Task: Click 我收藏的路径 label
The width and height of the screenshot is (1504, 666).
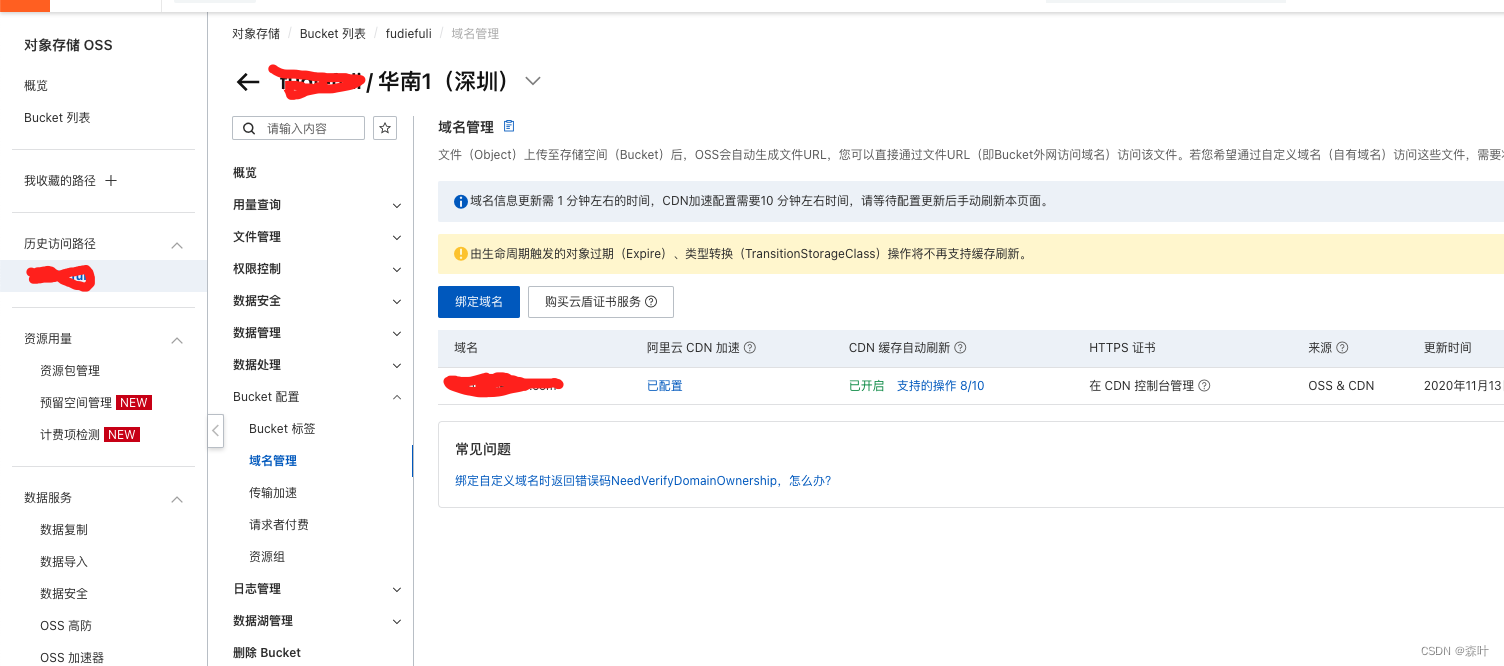Action: [x=60, y=181]
